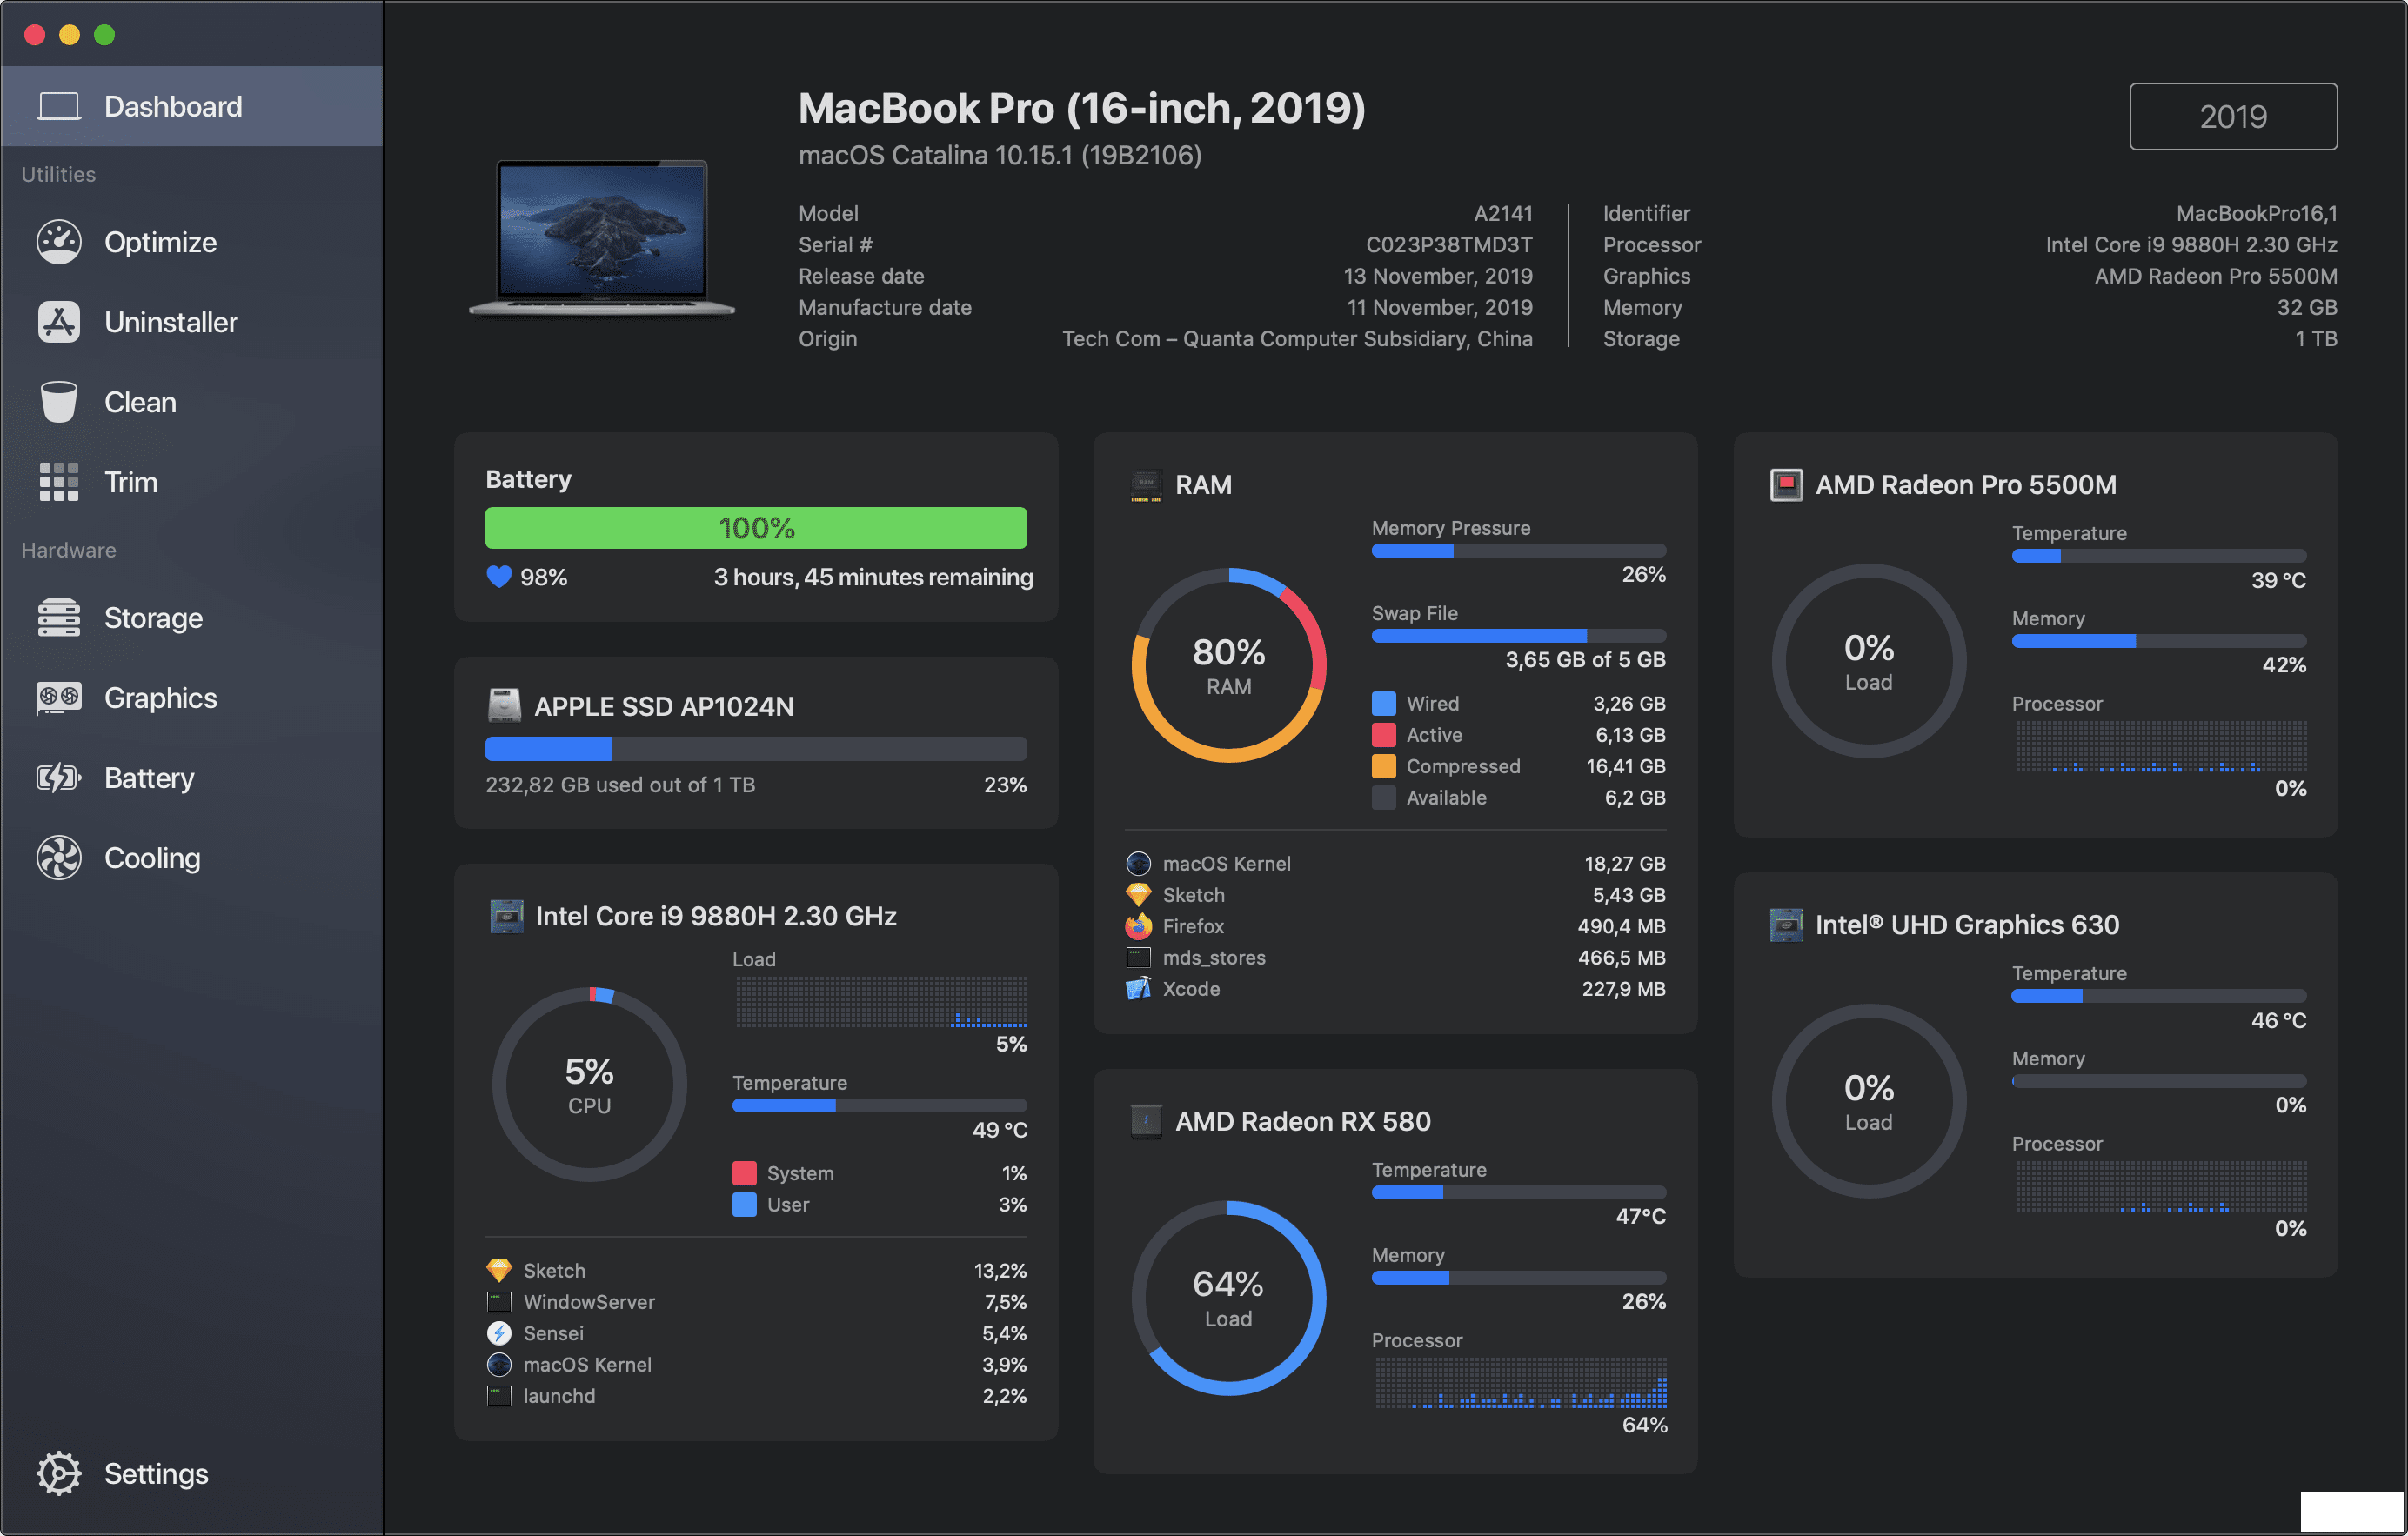Click the Graphics card icon in sidebar
Viewport: 2408px width, 1536px height.
pyautogui.click(x=59, y=698)
